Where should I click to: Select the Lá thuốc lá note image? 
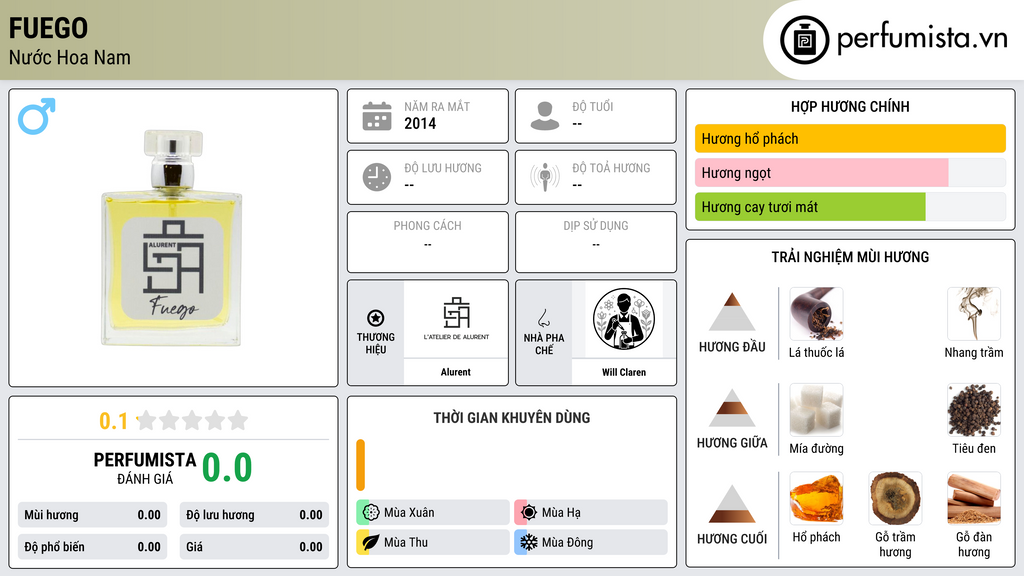click(816, 315)
